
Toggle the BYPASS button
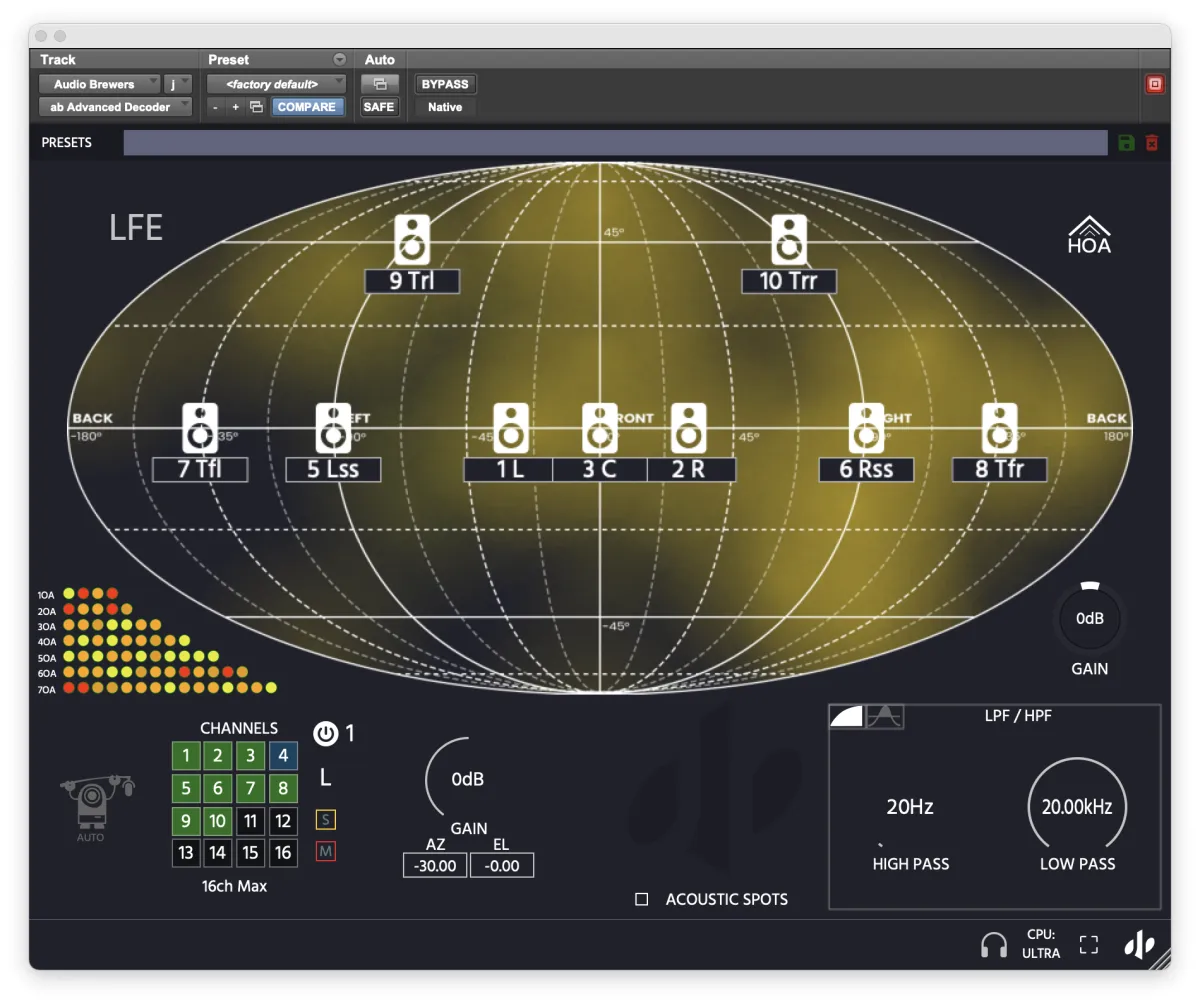445,84
